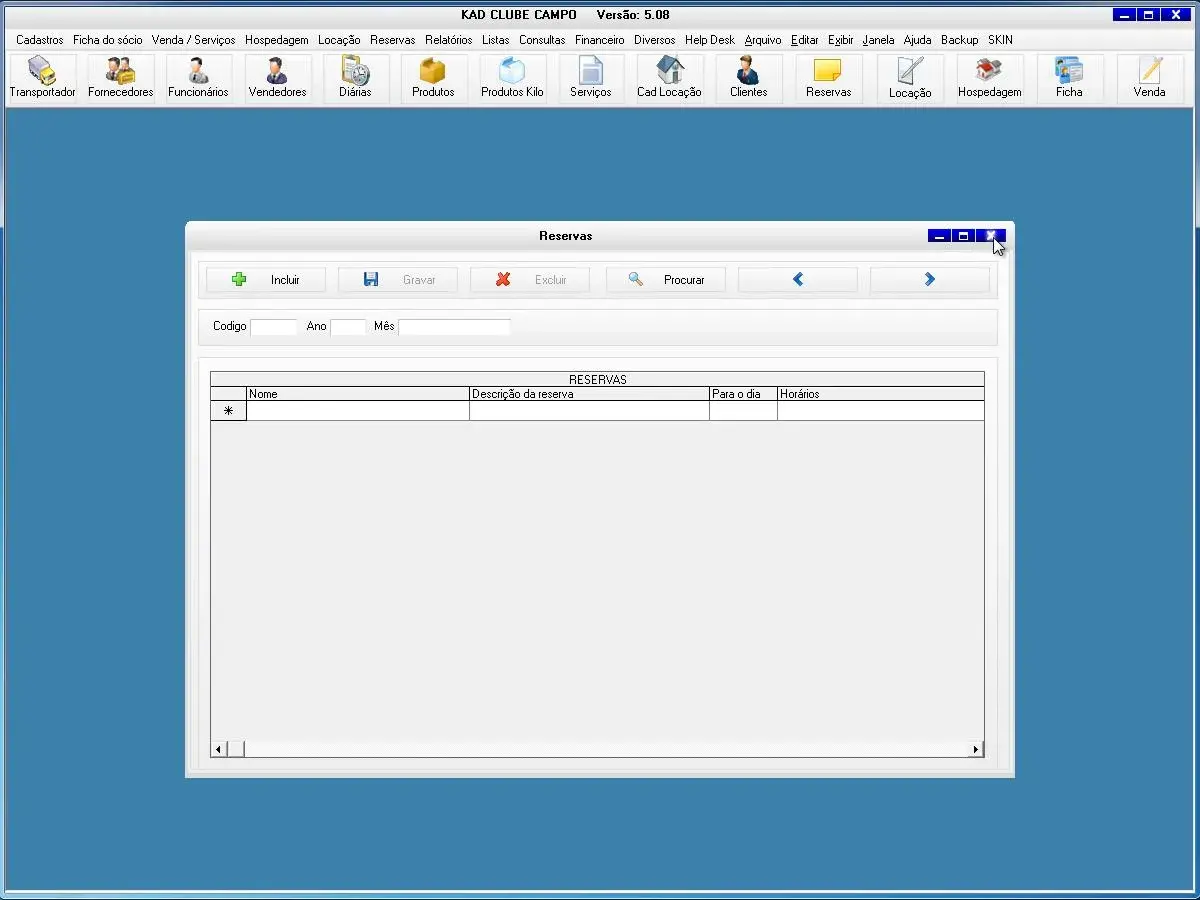
Task: Open the Financeiro menu
Action: 599,40
